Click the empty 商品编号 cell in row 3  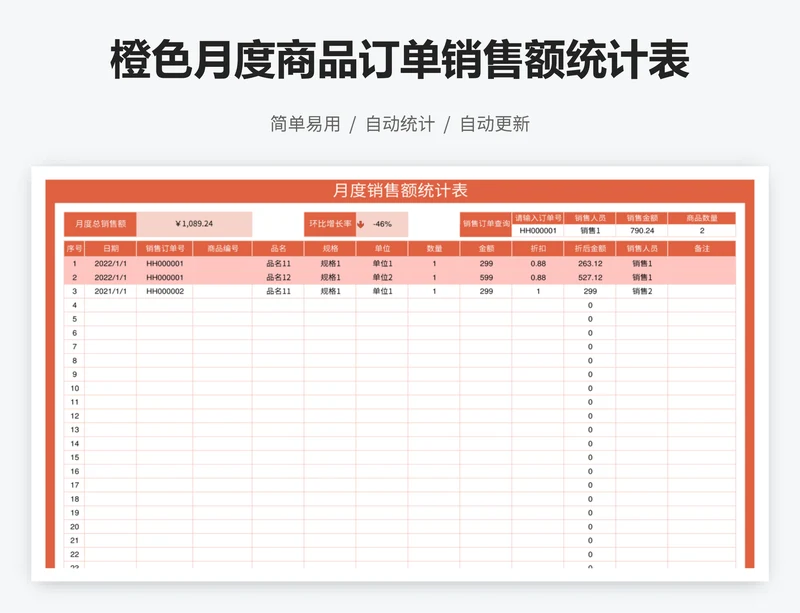(x=222, y=291)
